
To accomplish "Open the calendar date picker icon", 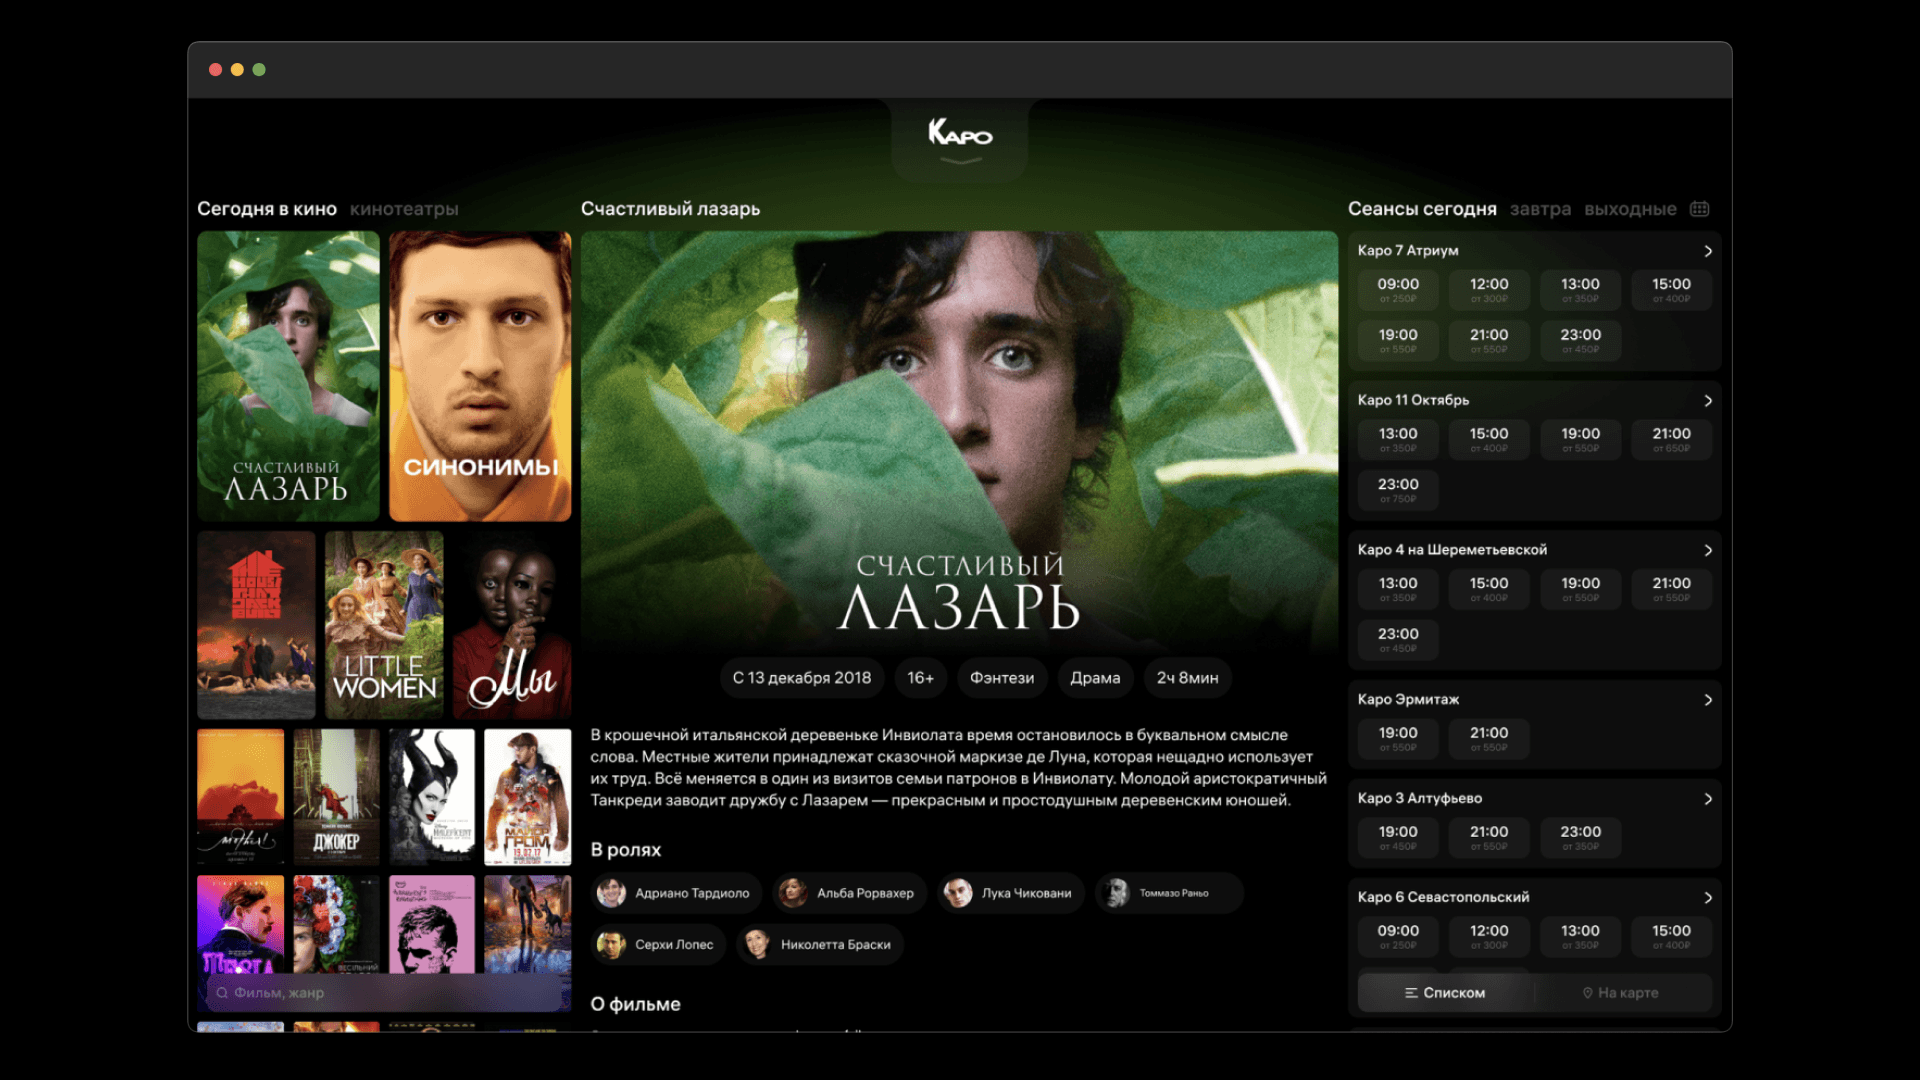I will (1700, 209).
